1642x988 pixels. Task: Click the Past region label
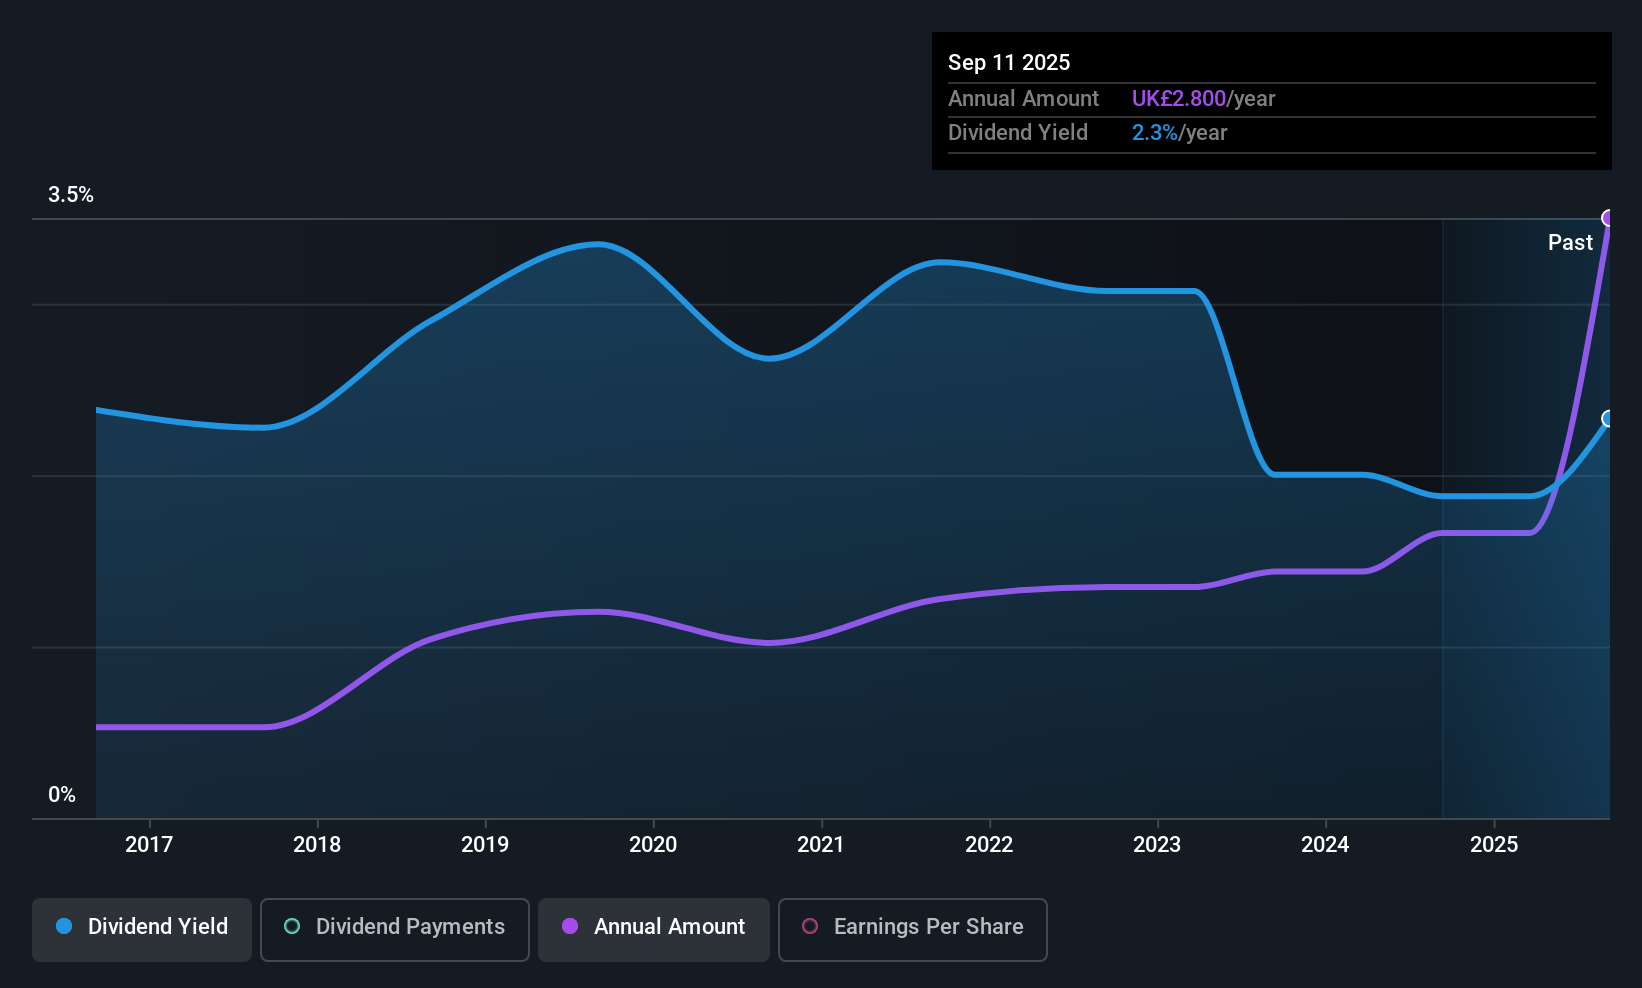[1570, 243]
